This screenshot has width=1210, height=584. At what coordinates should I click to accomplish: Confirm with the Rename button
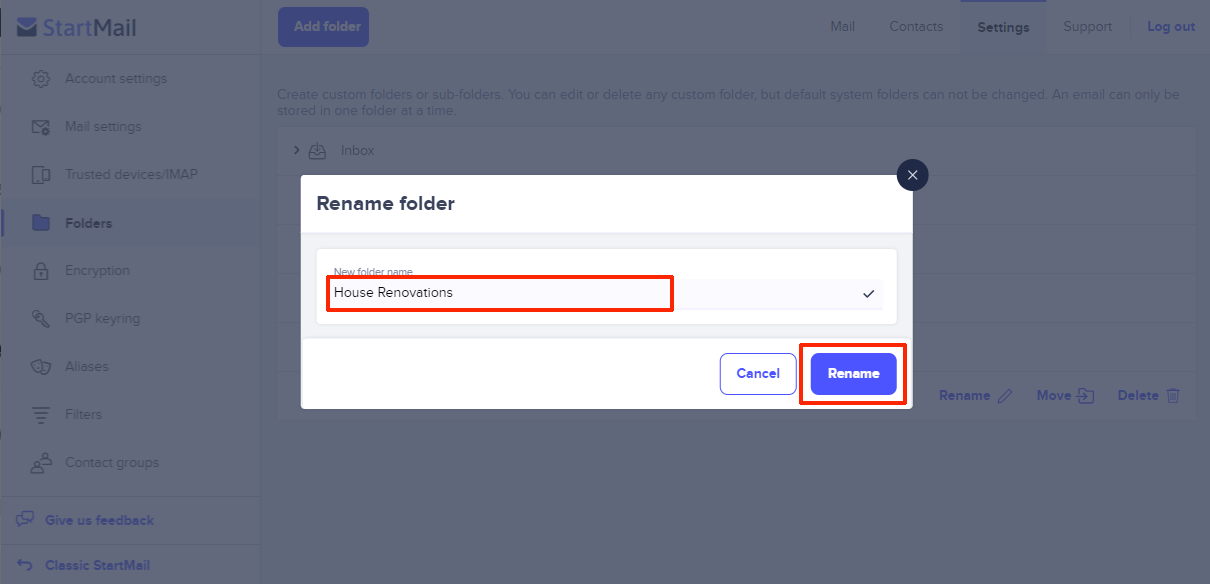coord(853,374)
